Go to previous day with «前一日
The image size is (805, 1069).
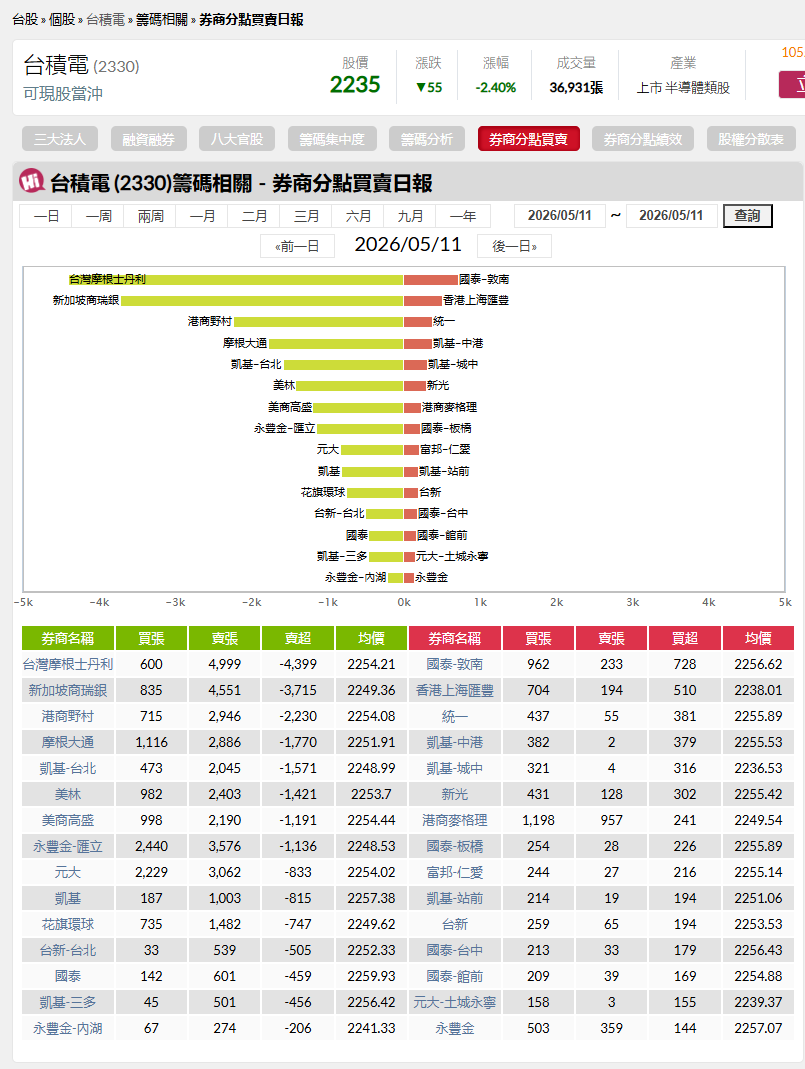(297, 246)
